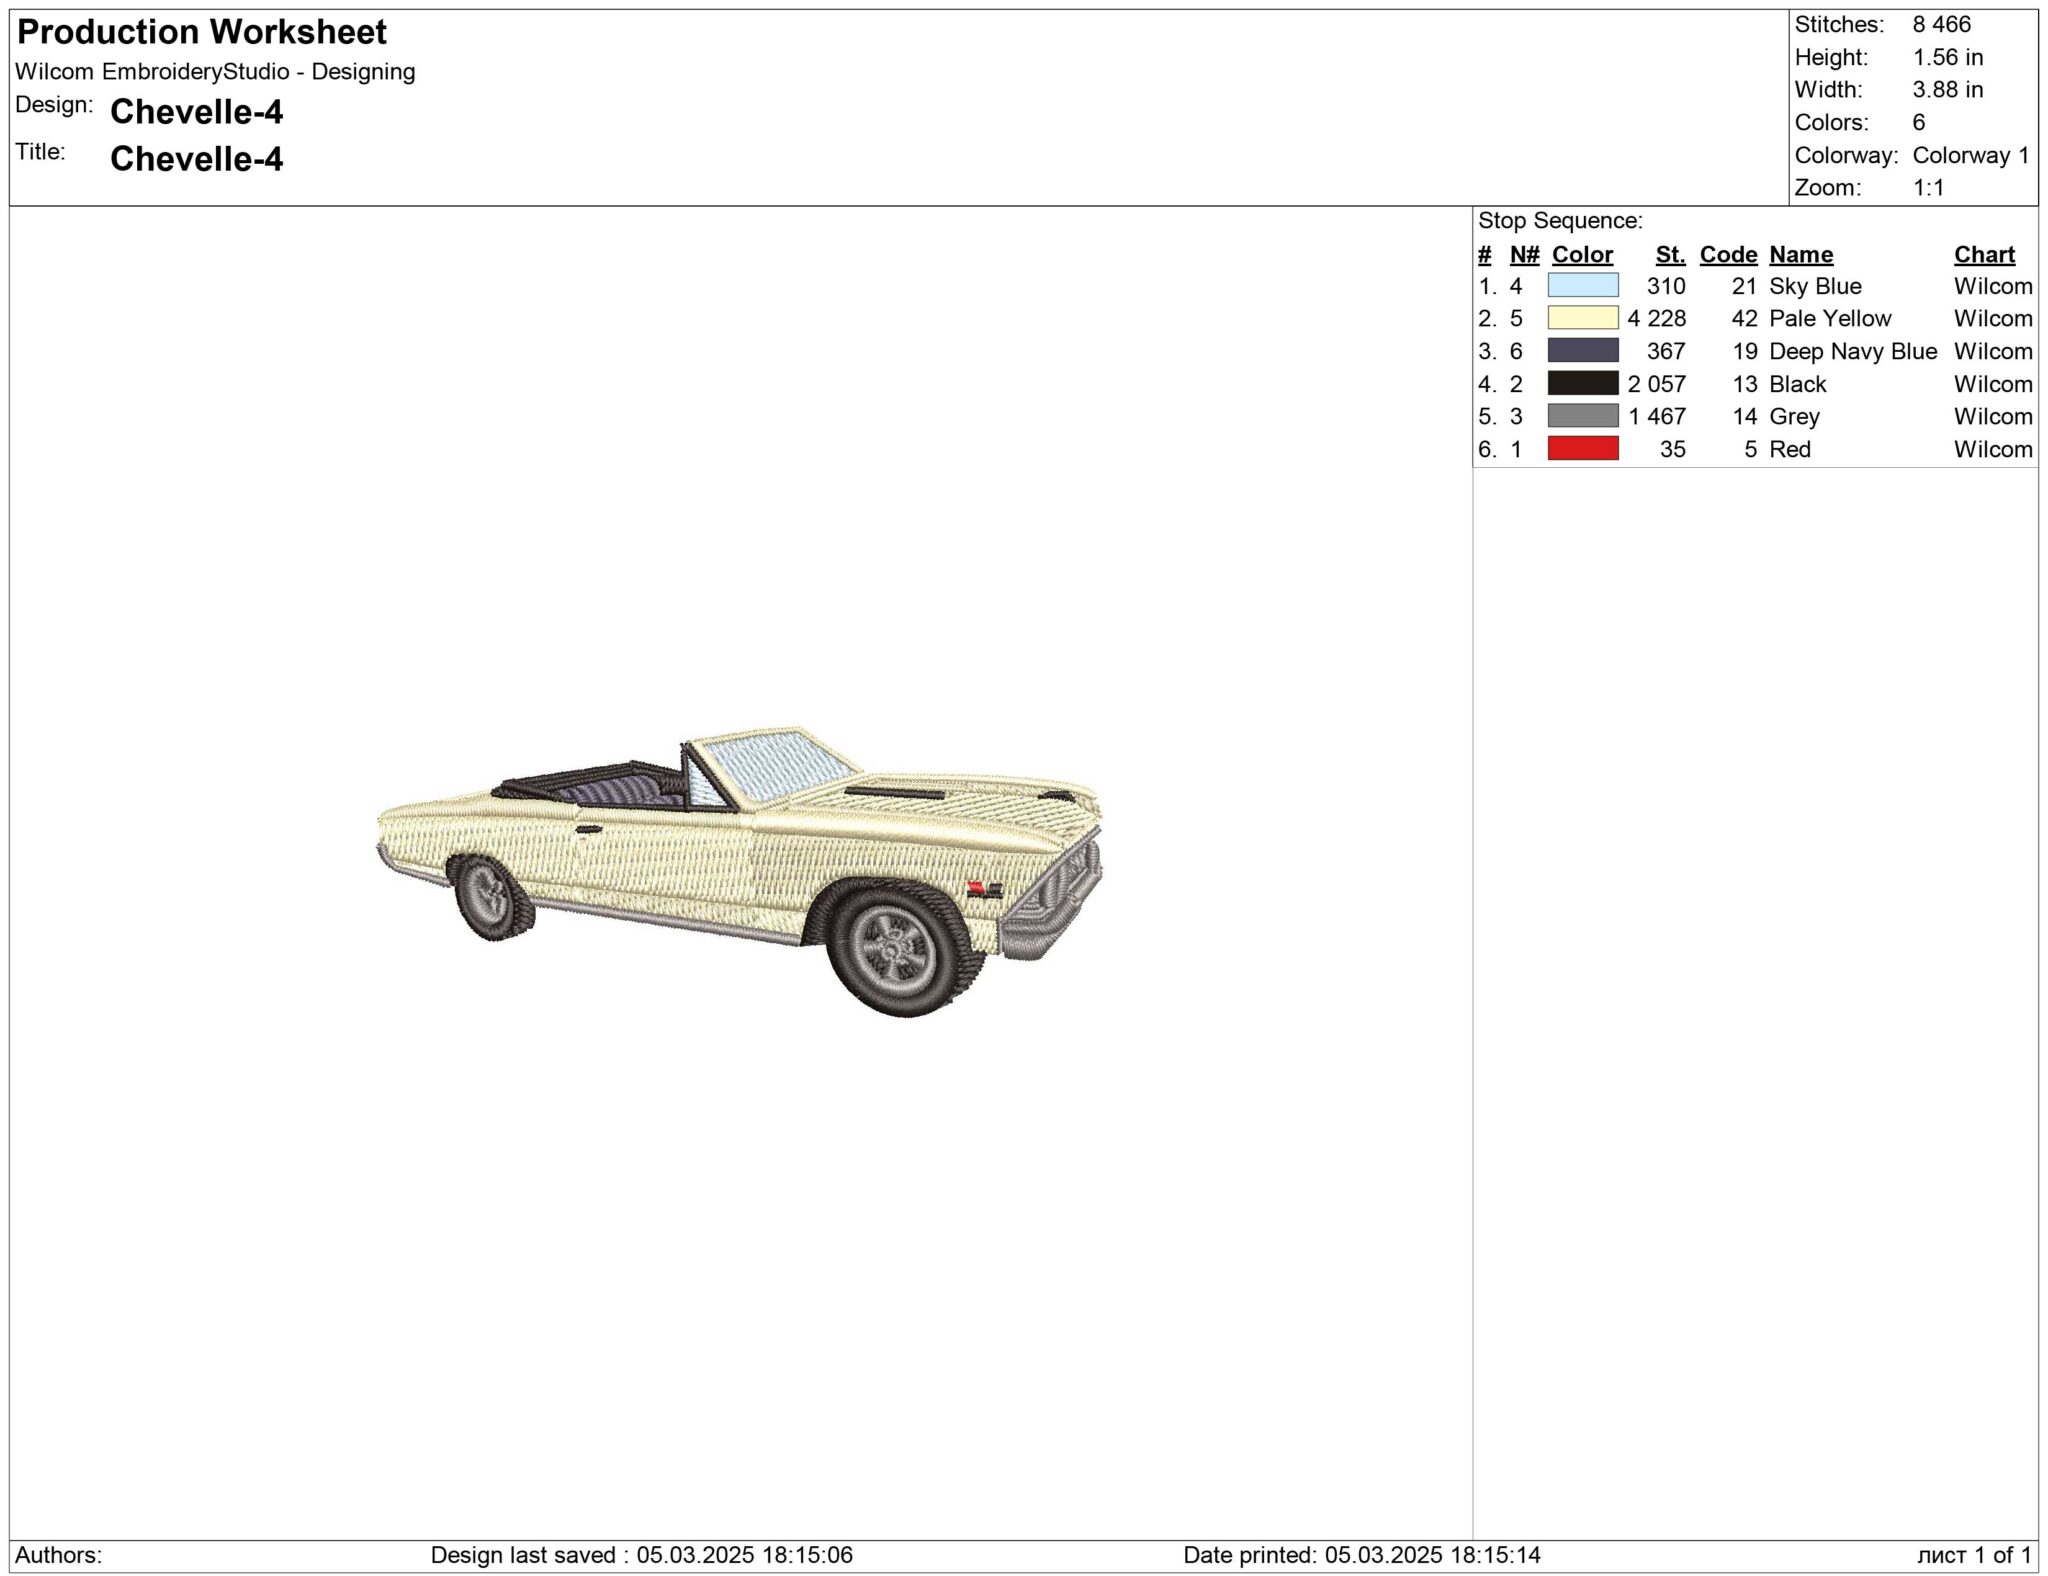Click the Code column header

(1728, 255)
